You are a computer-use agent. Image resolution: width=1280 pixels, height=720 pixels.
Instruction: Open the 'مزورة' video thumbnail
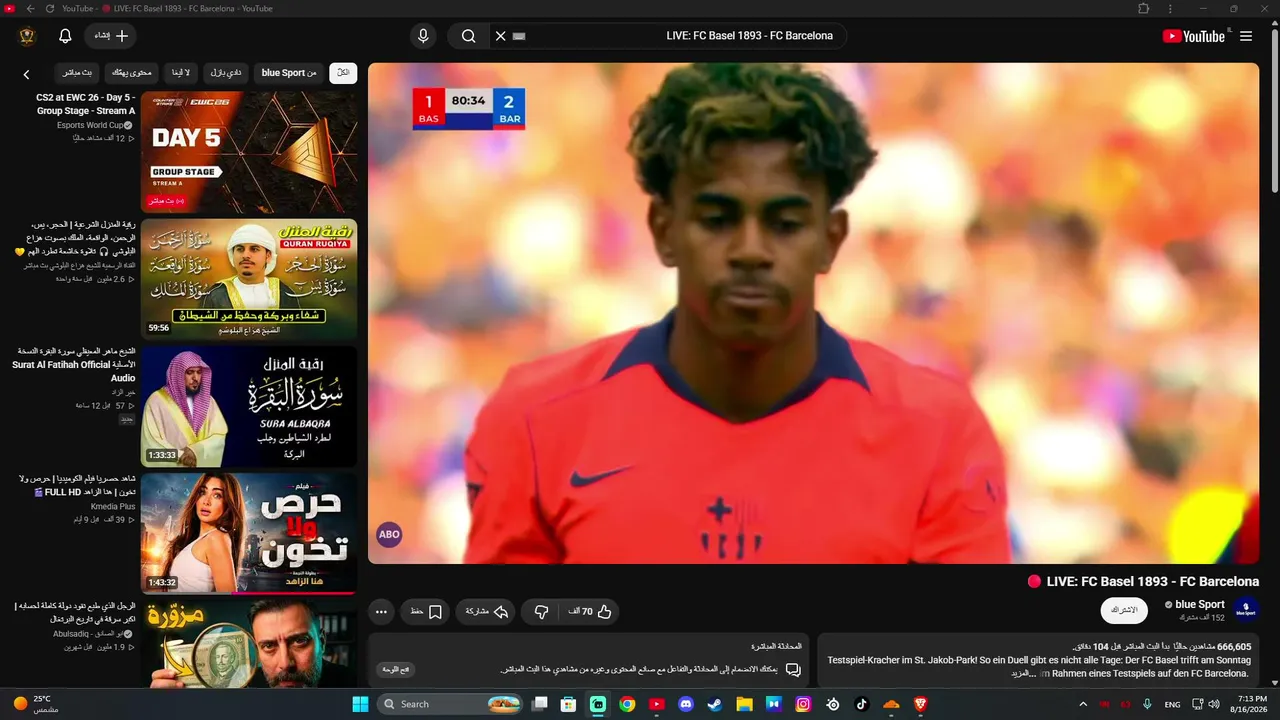point(249,644)
